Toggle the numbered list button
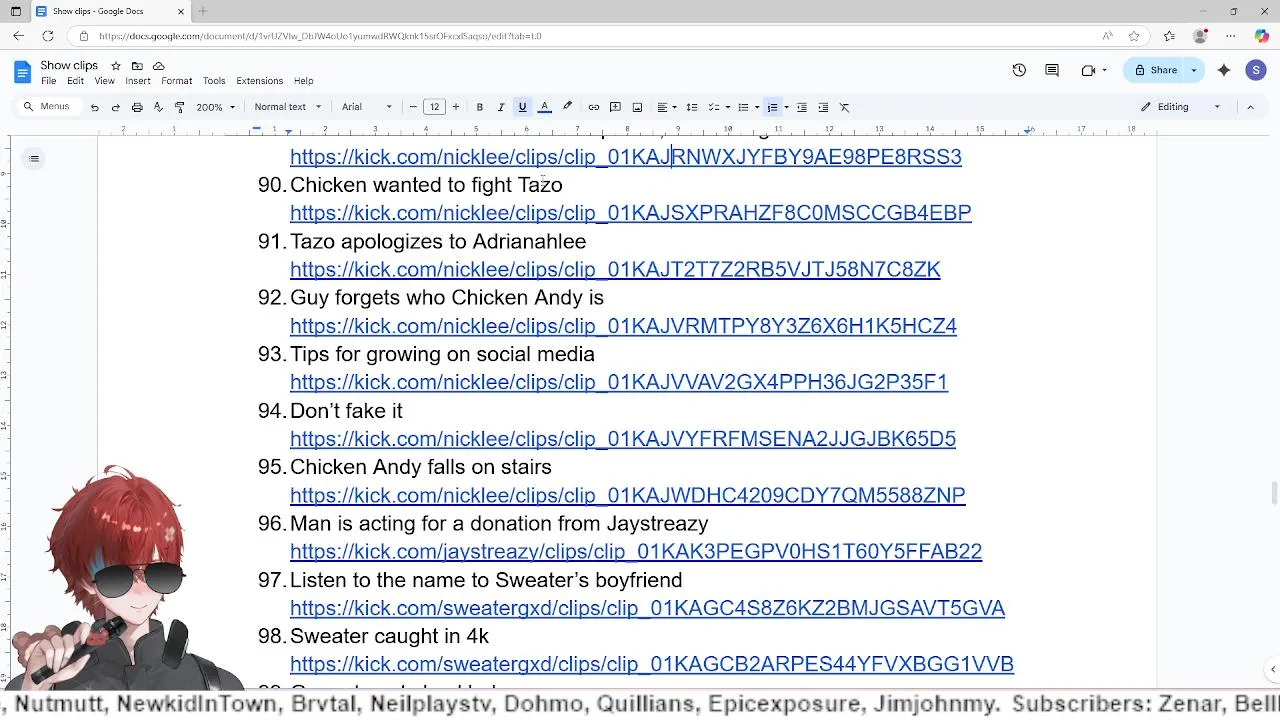The height and width of the screenshot is (720, 1280). (771, 107)
